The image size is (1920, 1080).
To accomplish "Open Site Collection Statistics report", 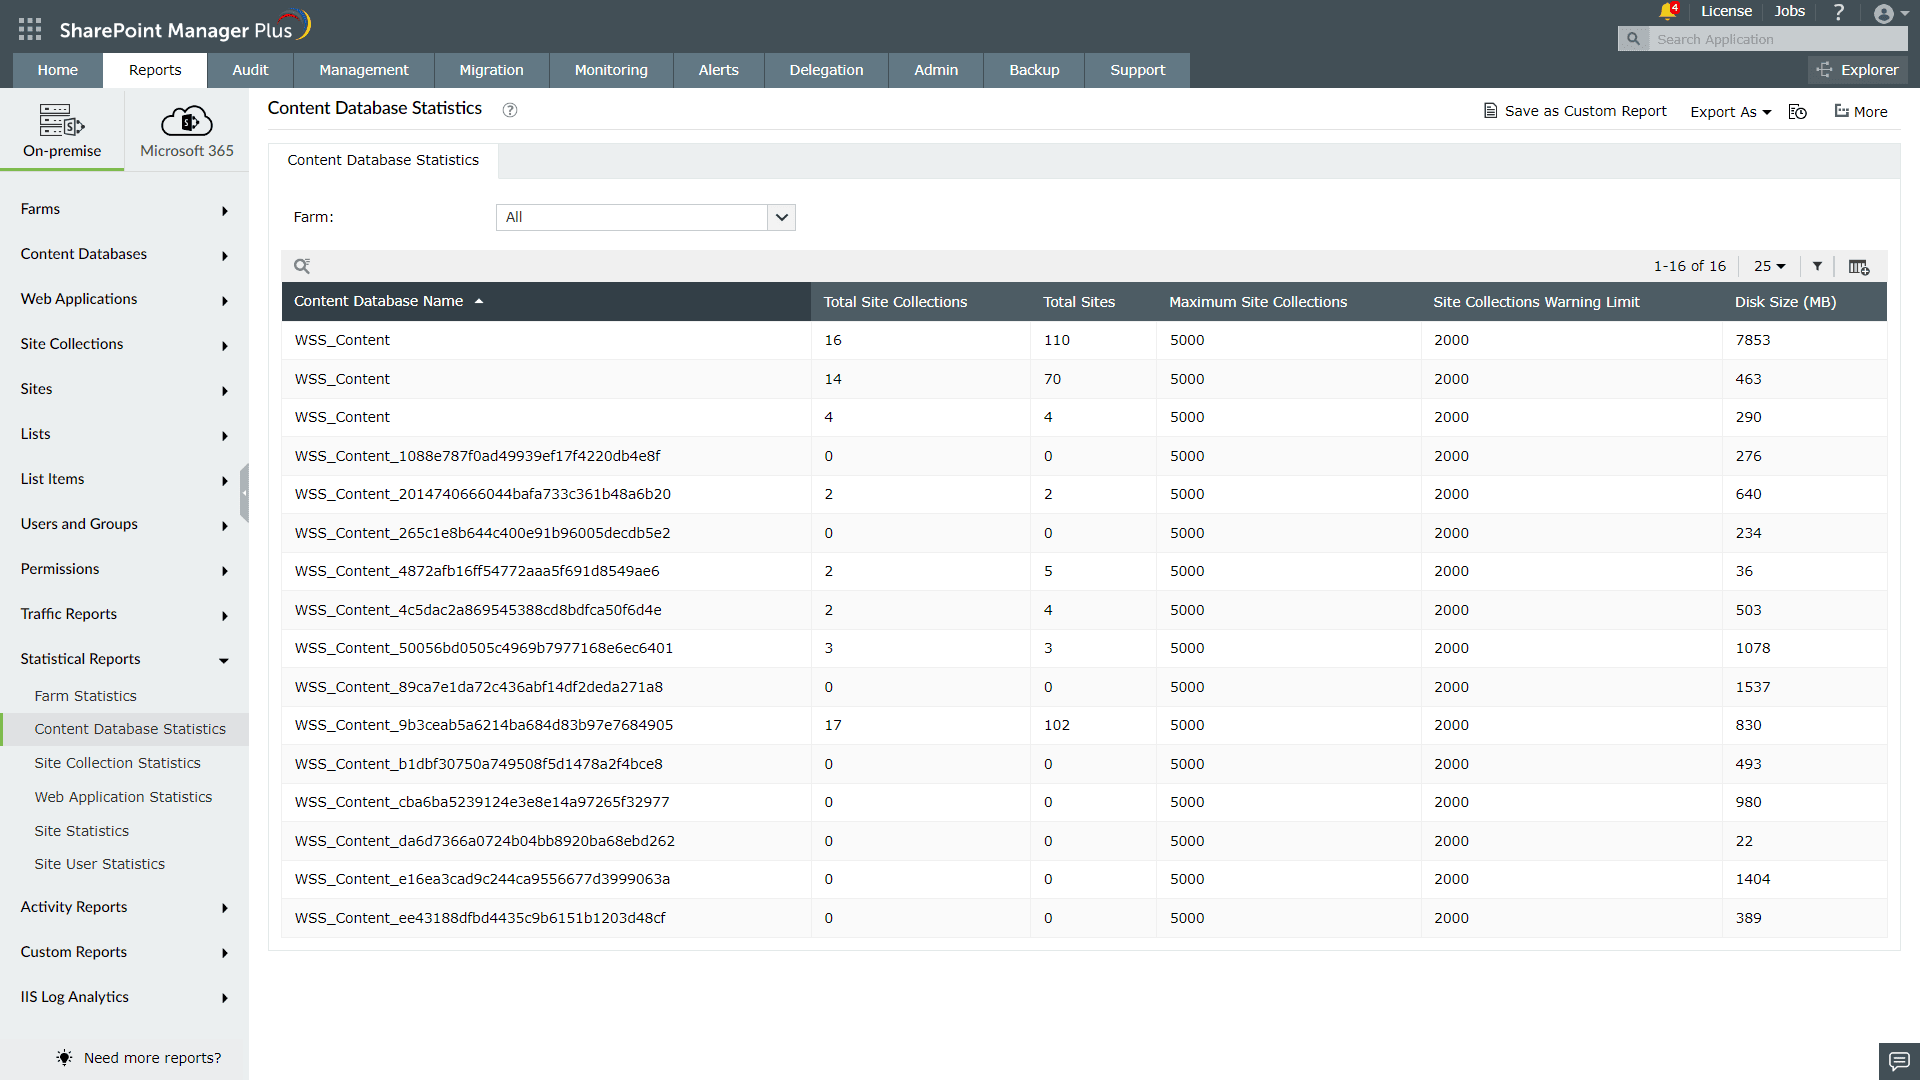I will (117, 763).
